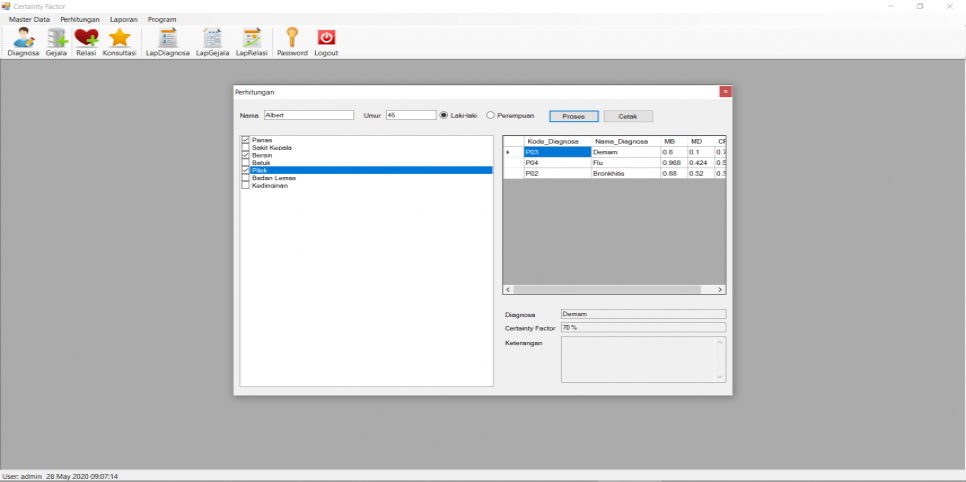Check the Batuk symptom checkbox

click(245, 163)
